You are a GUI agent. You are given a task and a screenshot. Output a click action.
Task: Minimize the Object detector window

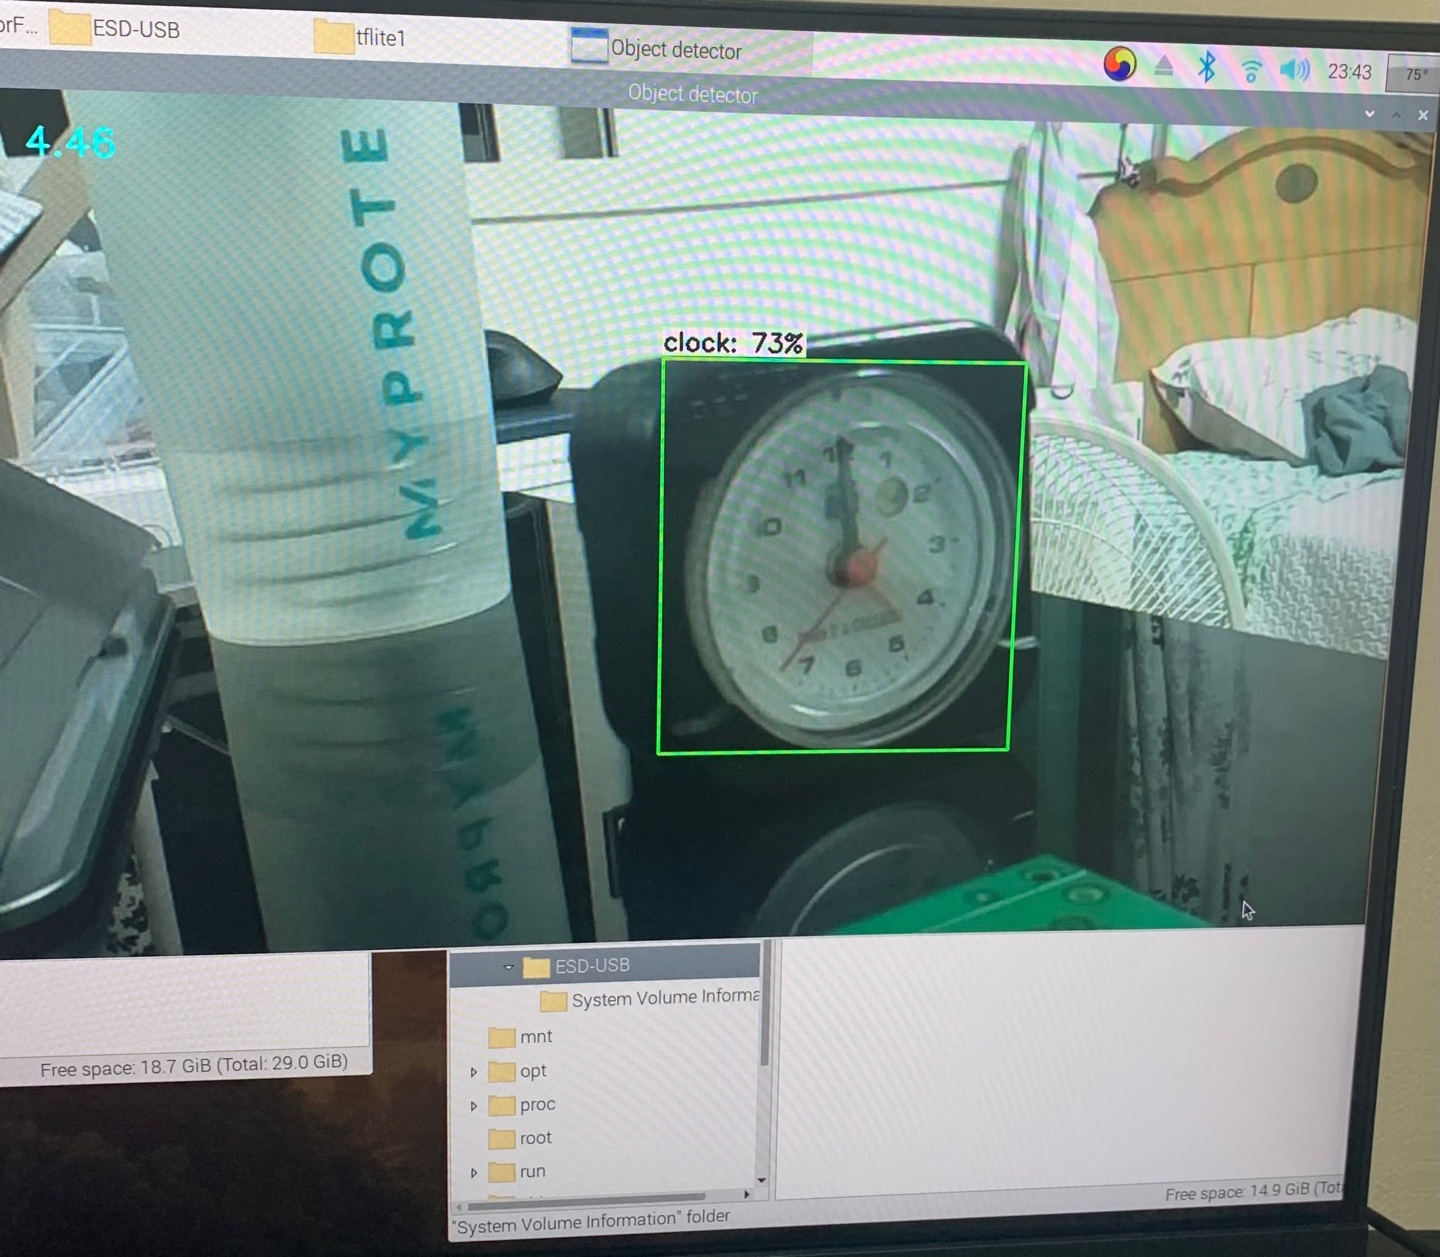[1370, 115]
